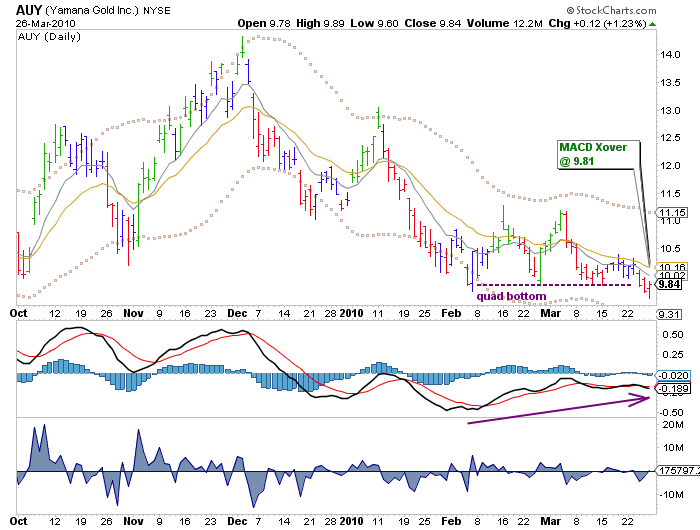This screenshot has height=530, width=700.
Task: Click the 10.16 moving average value tag
Action: (672, 268)
